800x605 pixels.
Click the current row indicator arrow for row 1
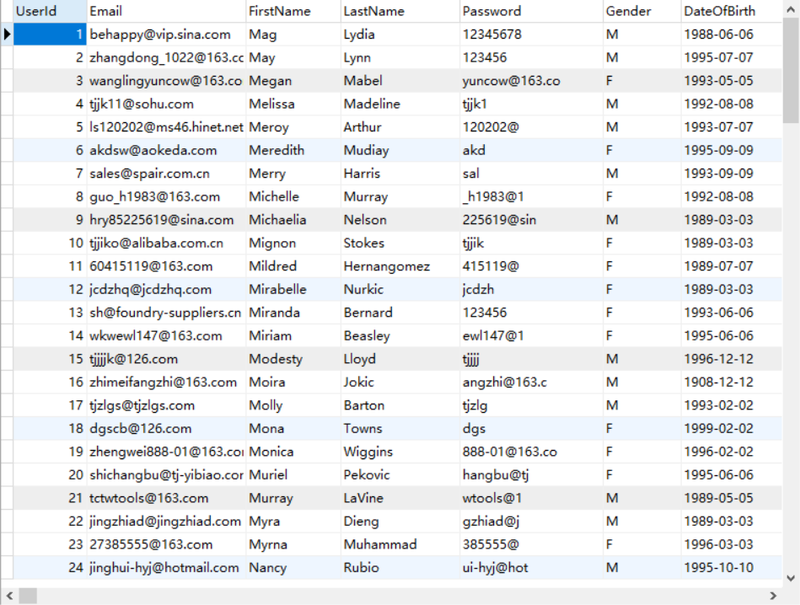pos(7,34)
